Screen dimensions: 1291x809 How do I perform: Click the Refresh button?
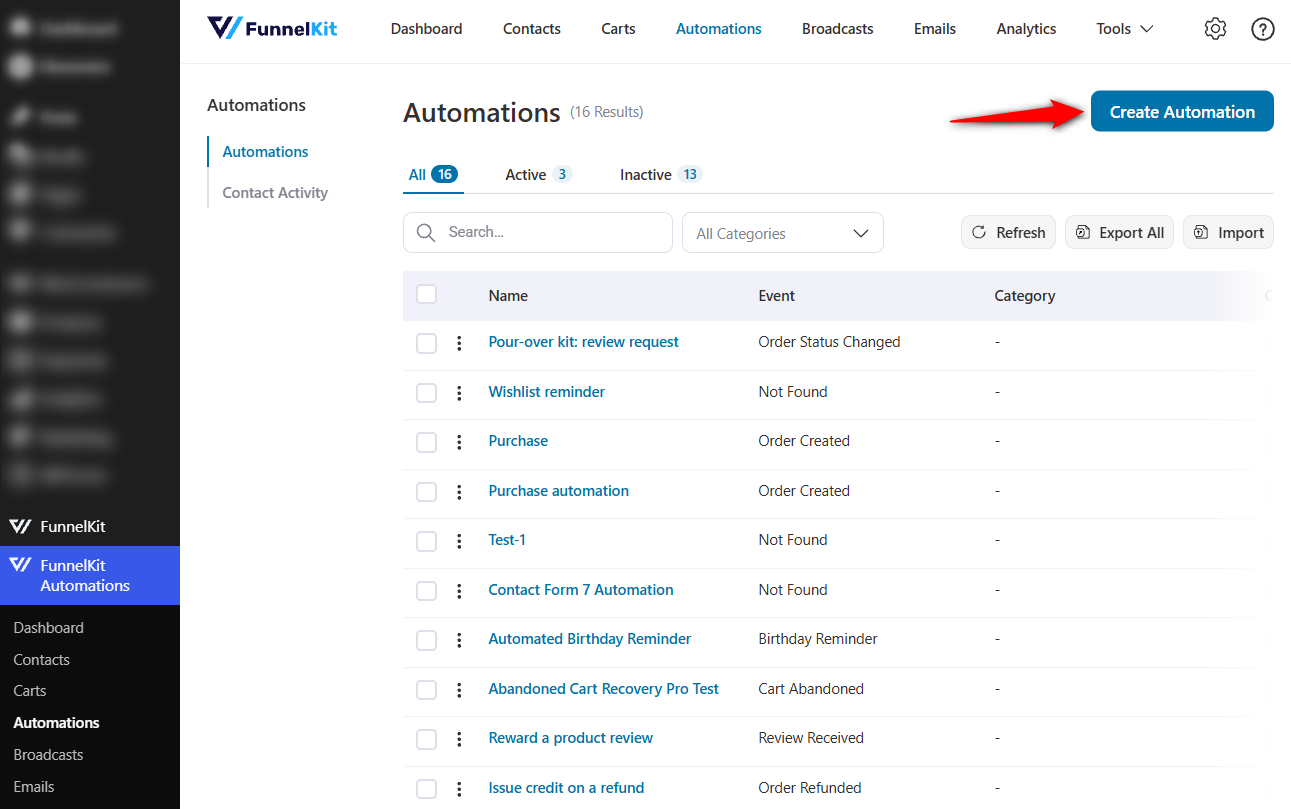(1008, 232)
